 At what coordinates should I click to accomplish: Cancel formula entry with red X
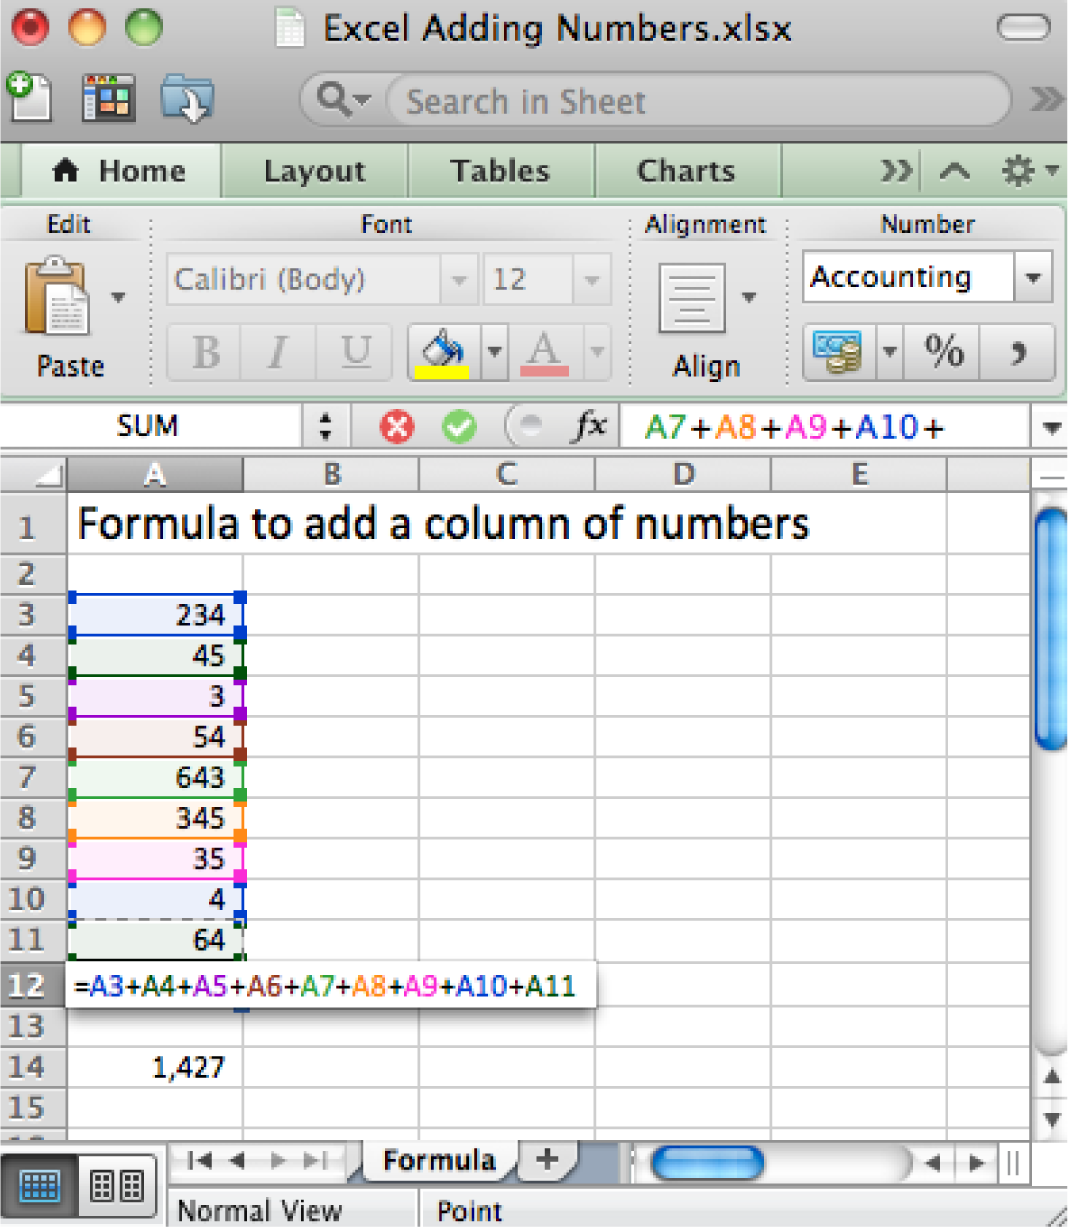click(x=396, y=428)
